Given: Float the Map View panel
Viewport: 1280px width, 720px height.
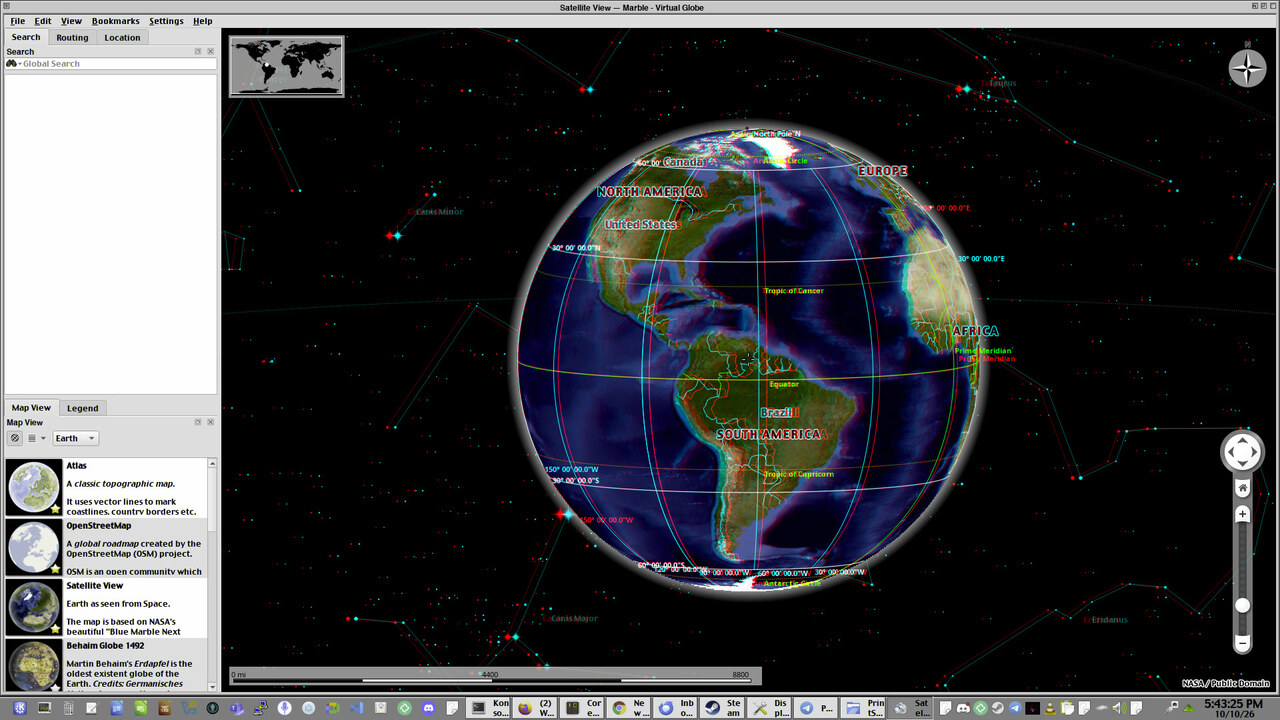Looking at the screenshot, I should [198, 422].
